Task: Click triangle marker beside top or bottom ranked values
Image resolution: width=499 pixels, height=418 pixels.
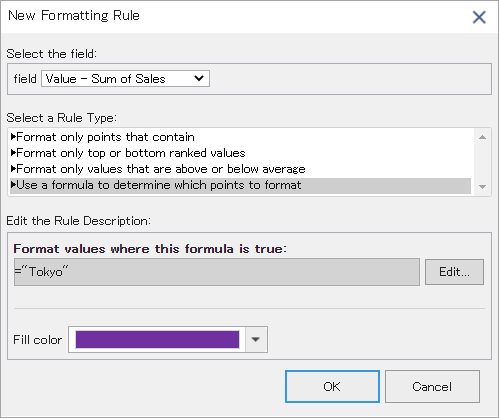Action: [13, 153]
